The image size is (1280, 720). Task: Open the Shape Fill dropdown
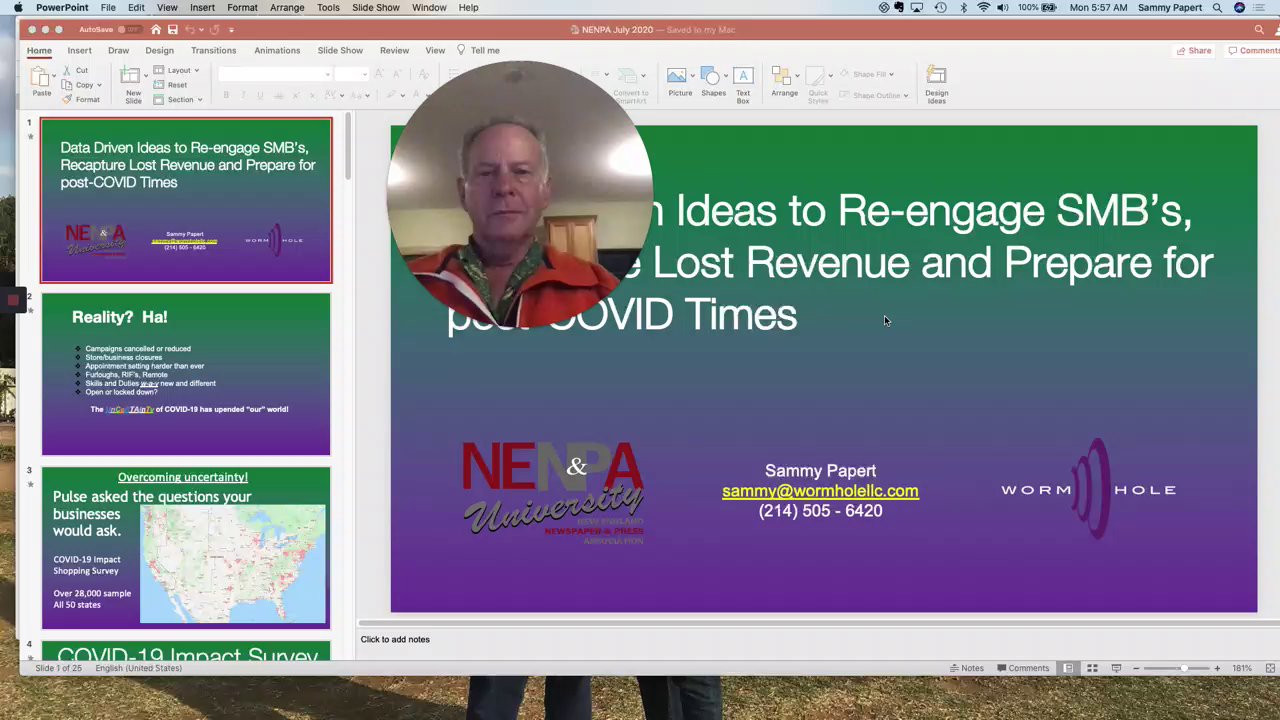coord(865,74)
